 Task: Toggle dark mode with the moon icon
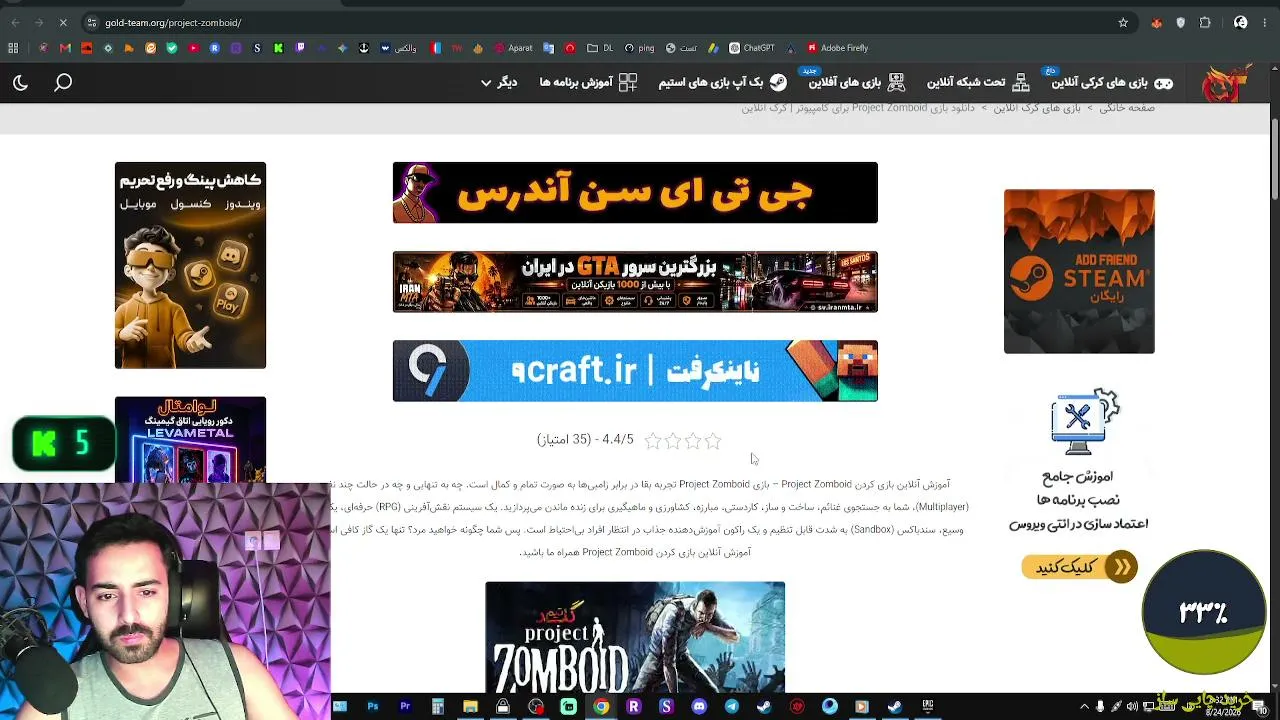tap(20, 83)
